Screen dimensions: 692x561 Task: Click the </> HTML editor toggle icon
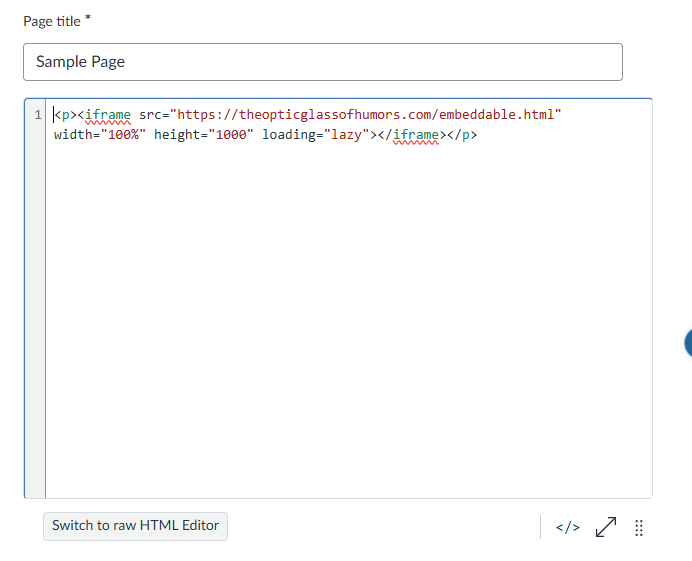tap(567, 528)
